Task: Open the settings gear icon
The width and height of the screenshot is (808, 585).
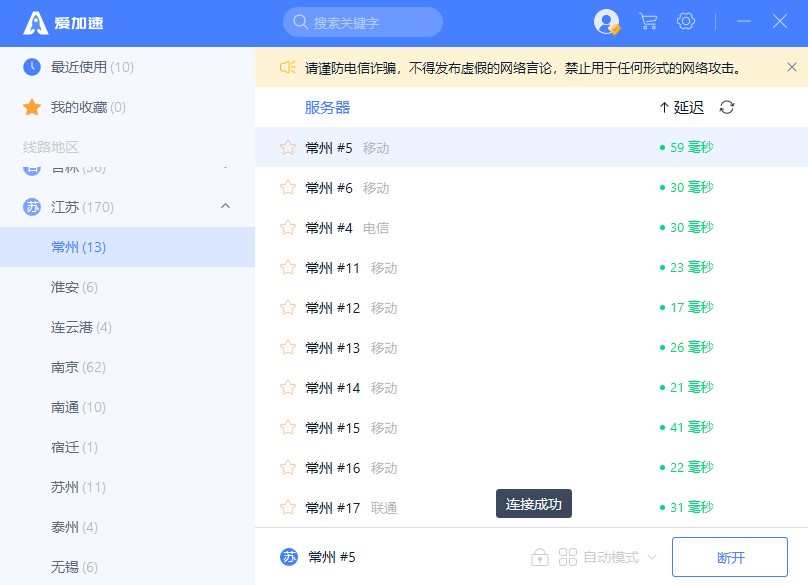Action: tap(686, 21)
